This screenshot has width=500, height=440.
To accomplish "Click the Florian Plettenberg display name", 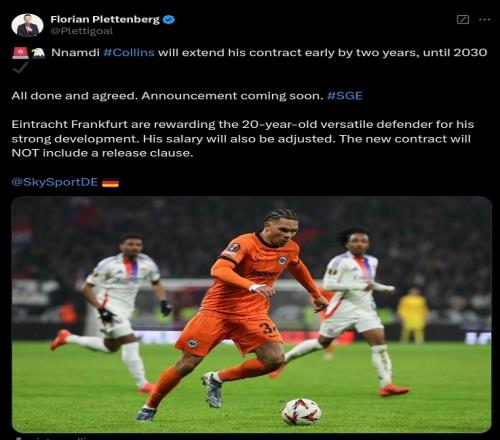I will [x=105, y=20].
